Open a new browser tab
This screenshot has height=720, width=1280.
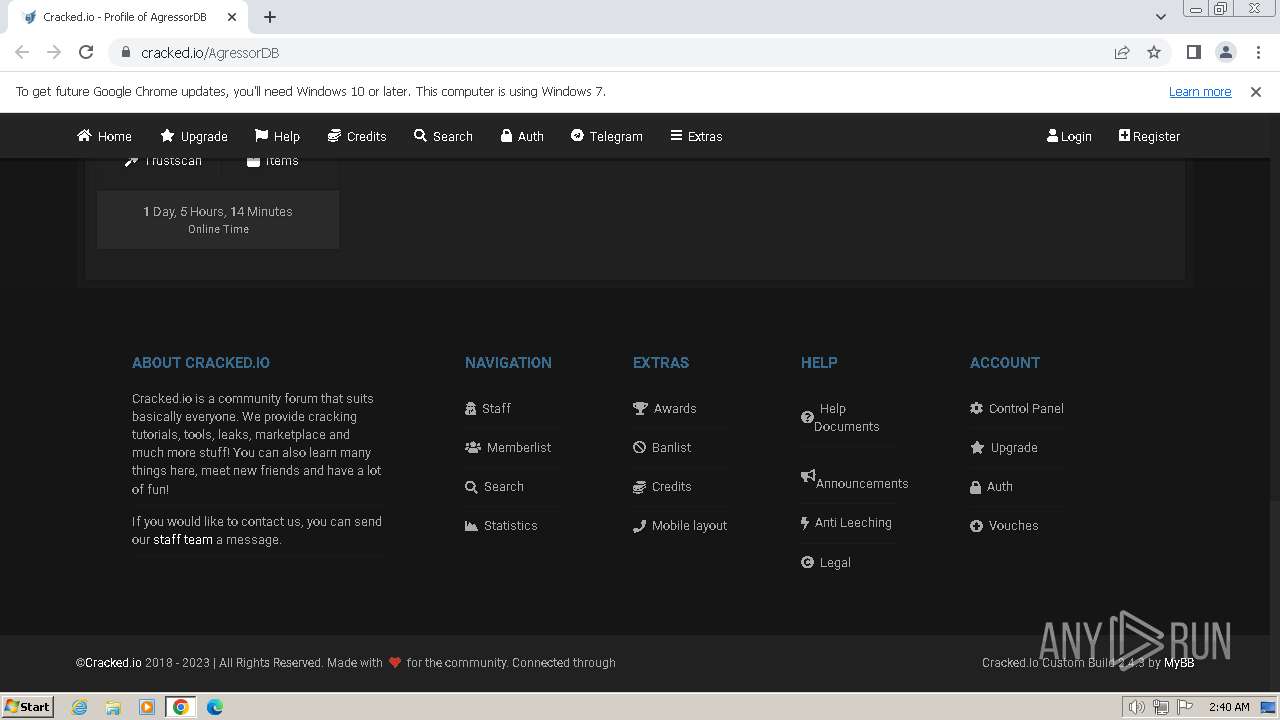tap(270, 17)
